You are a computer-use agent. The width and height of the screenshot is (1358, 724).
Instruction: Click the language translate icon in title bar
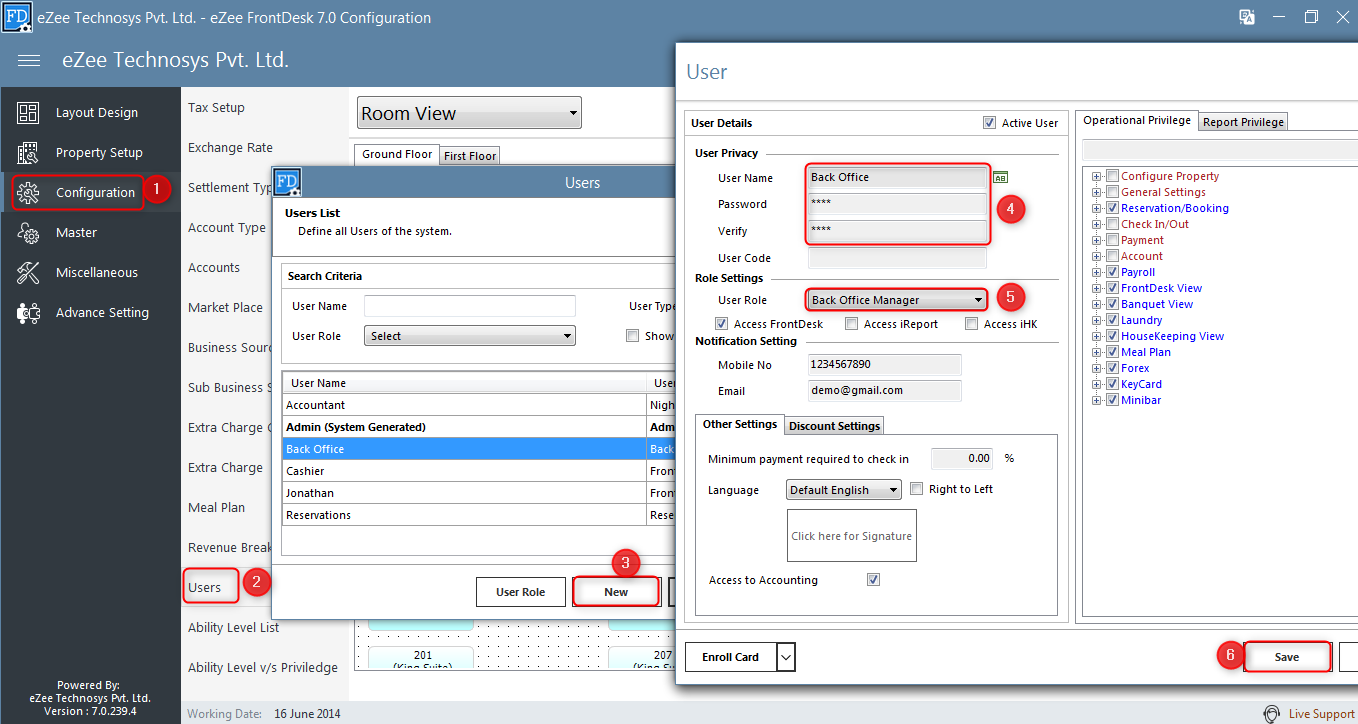(1247, 17)
